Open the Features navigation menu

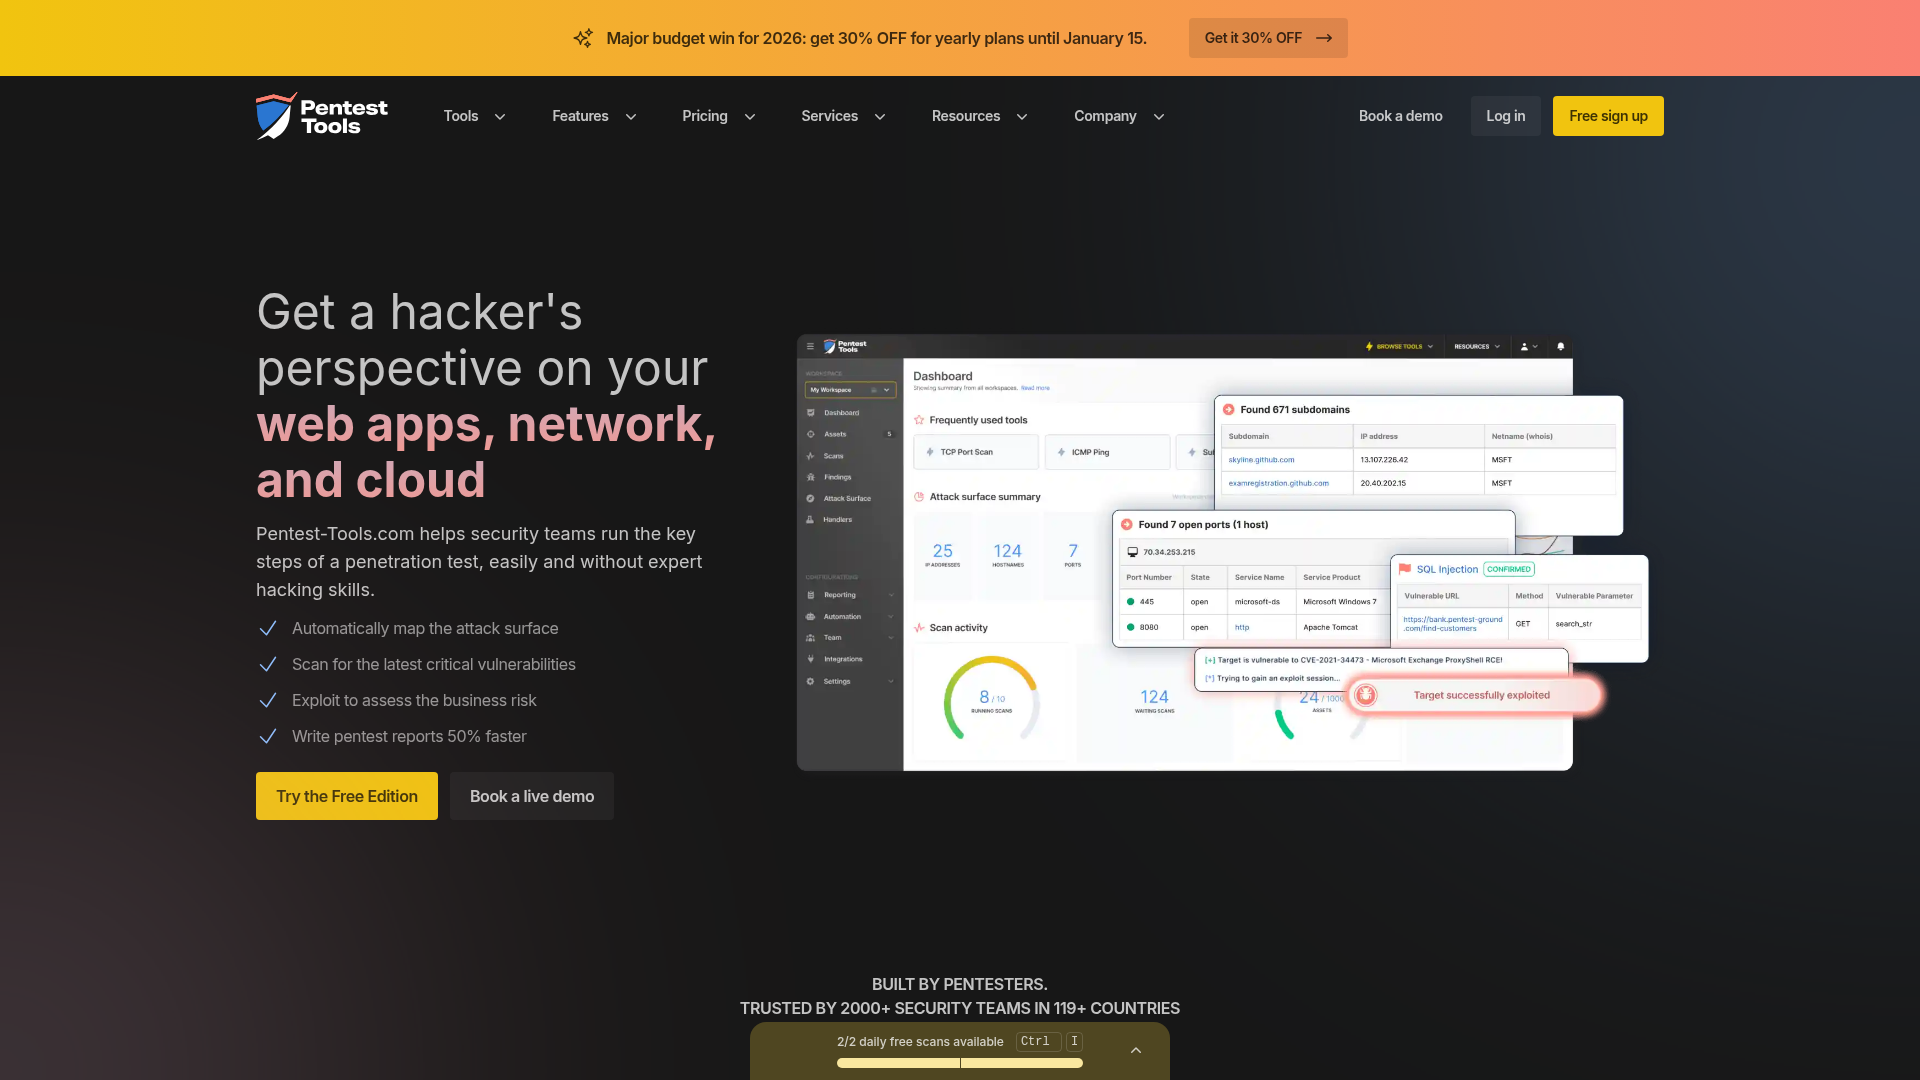pos(594,116)
